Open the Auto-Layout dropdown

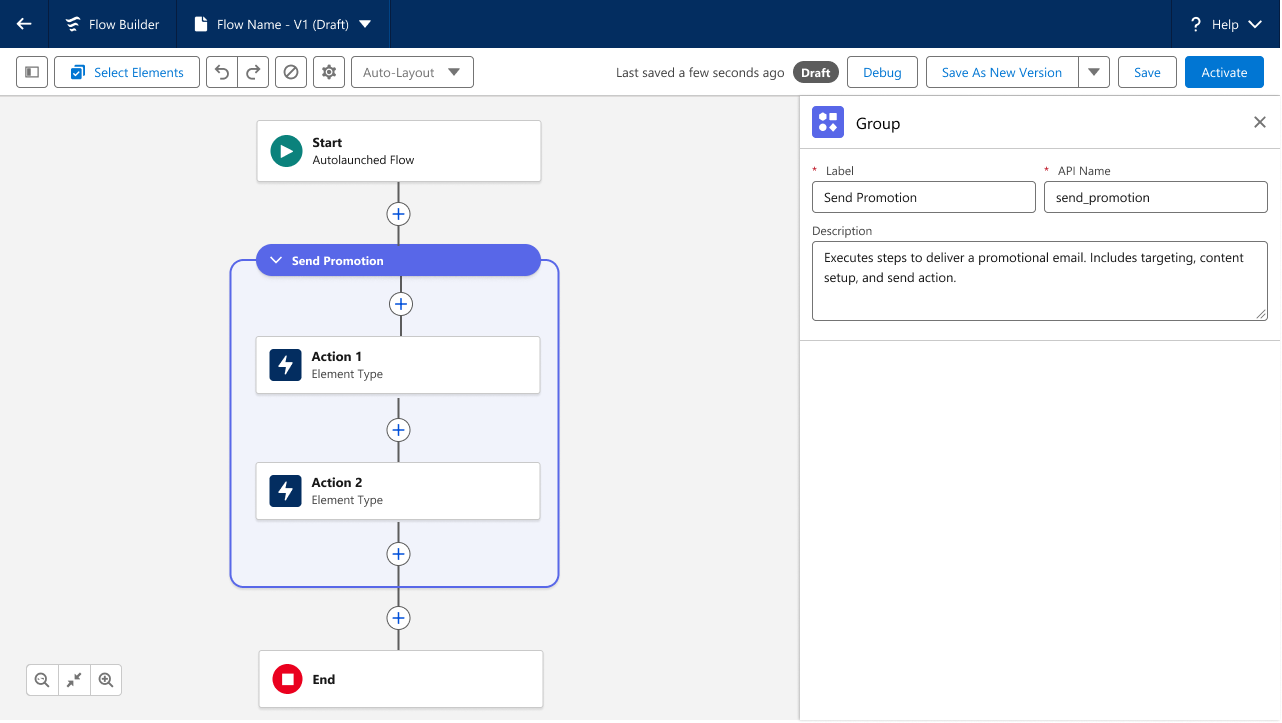412,72
